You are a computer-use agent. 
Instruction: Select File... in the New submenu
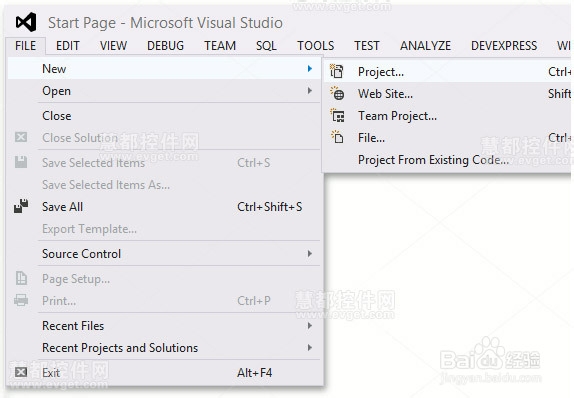point(447,138)
